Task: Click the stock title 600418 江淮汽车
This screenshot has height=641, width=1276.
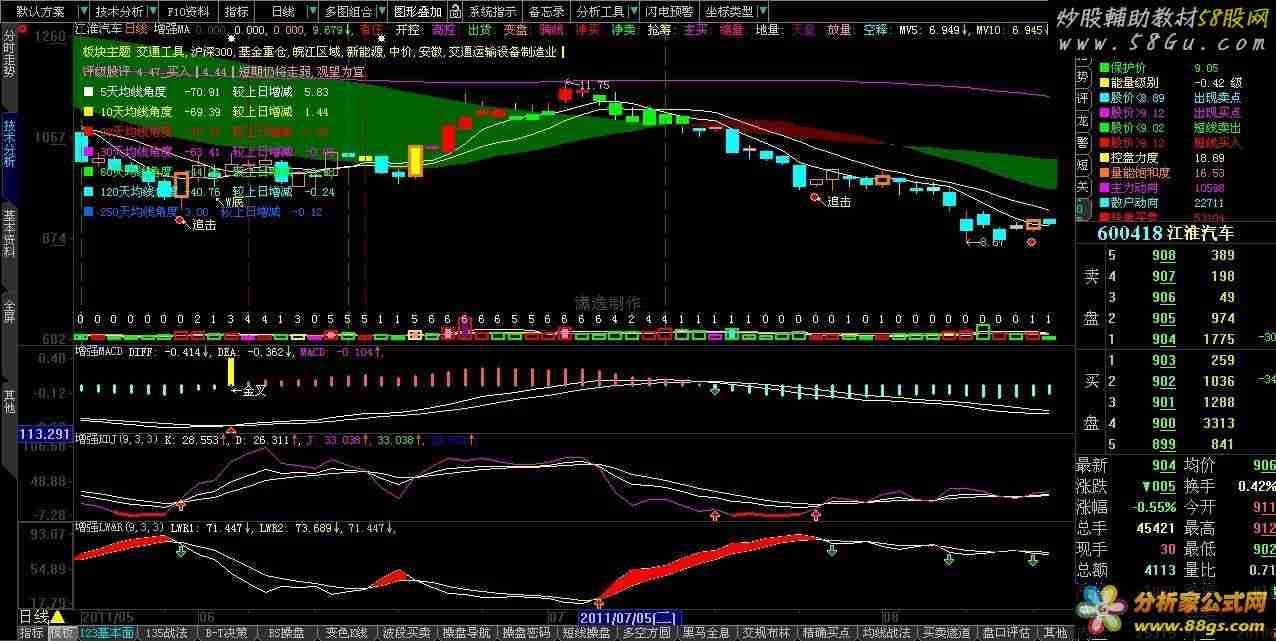Action: (1165, 233)
